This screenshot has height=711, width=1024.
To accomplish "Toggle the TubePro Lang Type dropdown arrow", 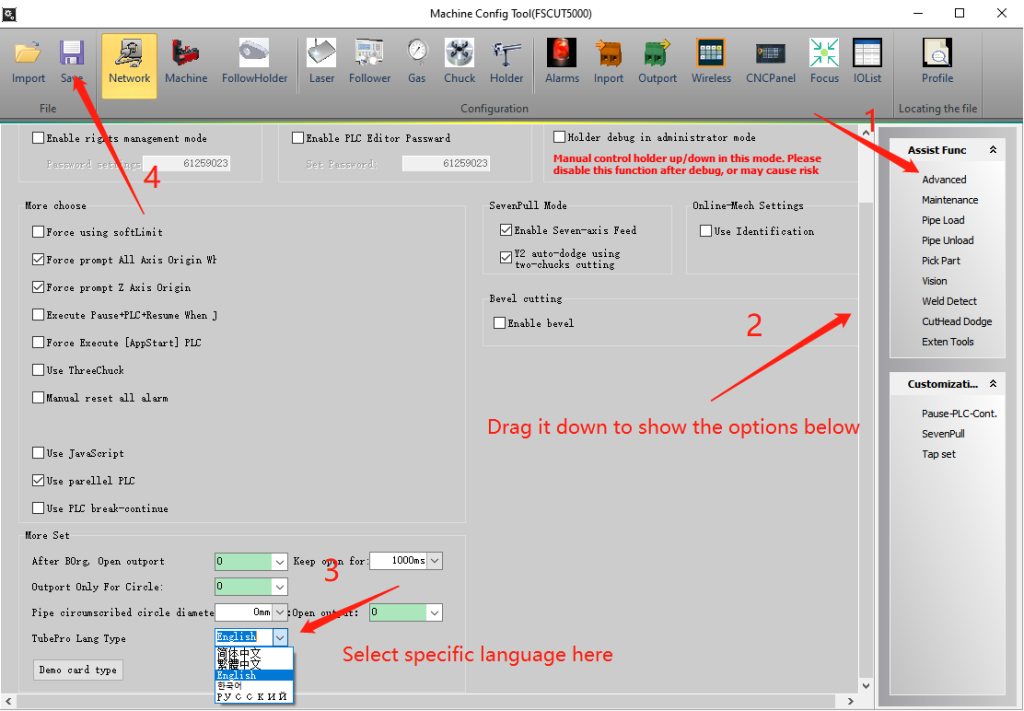I will coord(280,637).
